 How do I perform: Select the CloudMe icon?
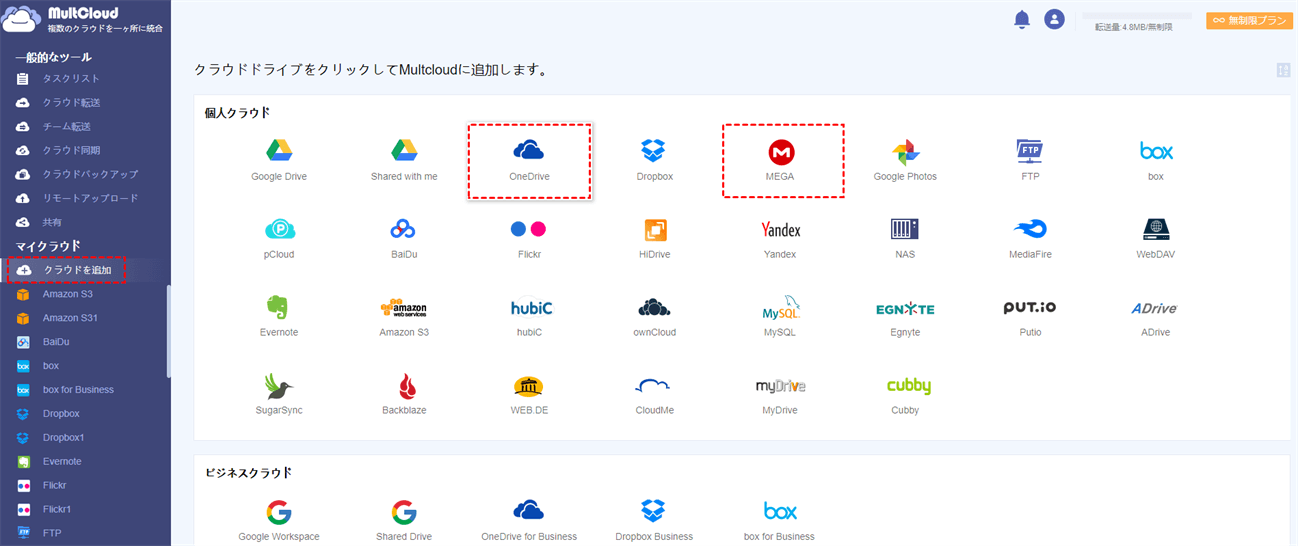654,394
